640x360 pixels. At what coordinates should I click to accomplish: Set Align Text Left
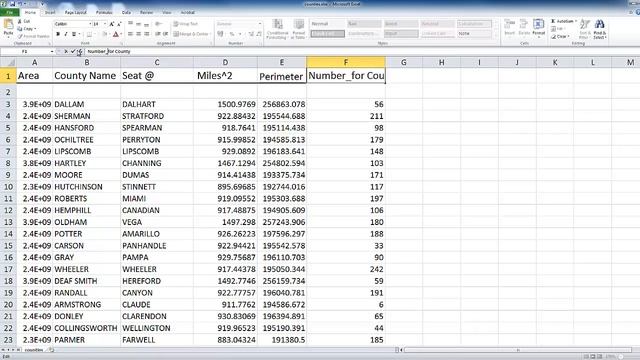(x=130, y=34)
